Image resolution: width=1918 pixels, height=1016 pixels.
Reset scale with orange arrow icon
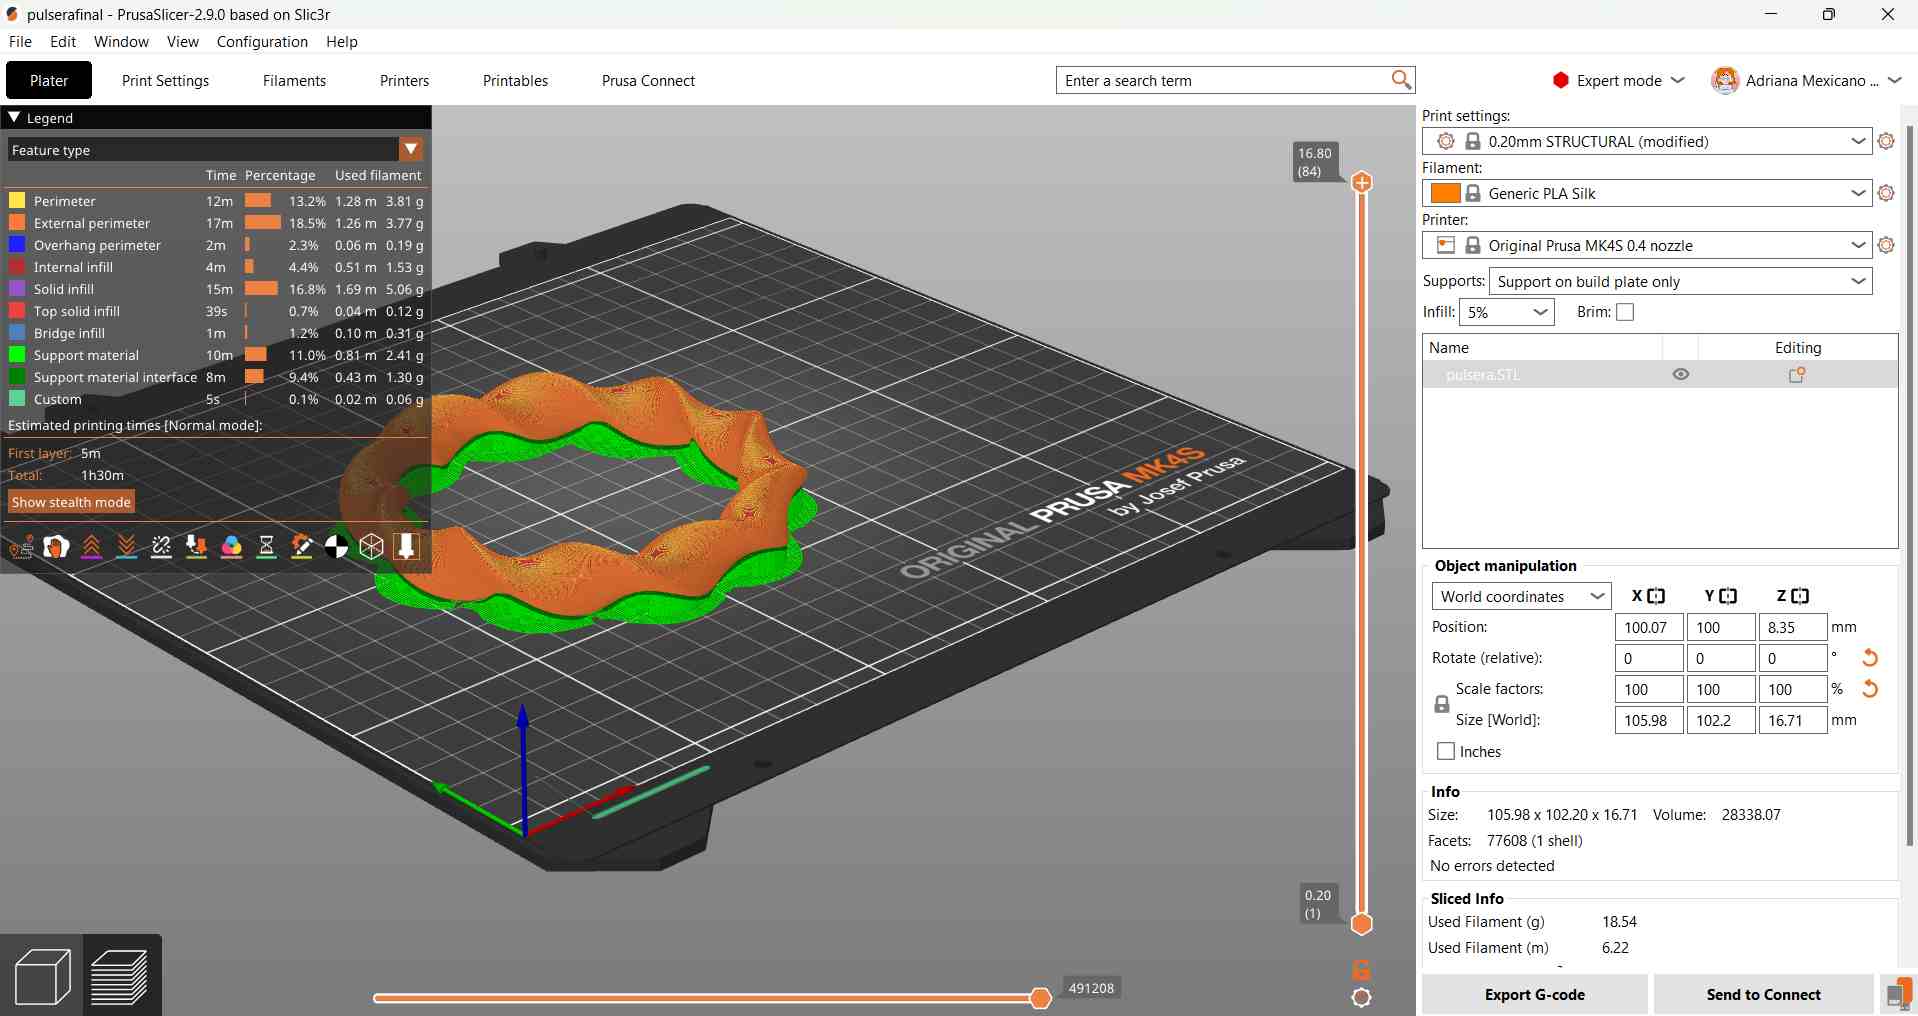[1870, 689]
